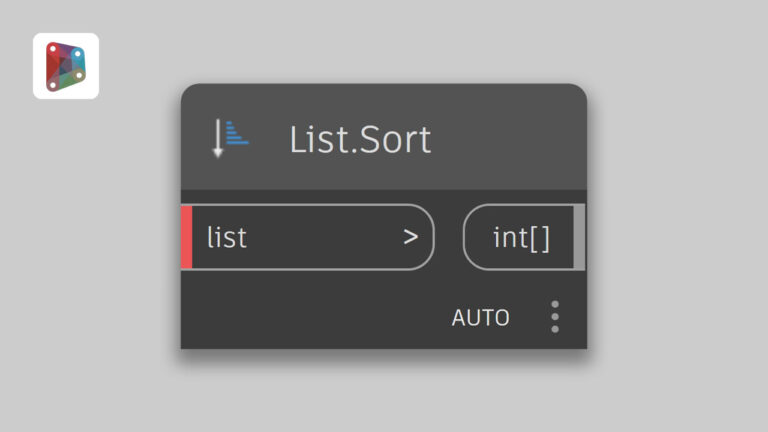Viewport: 768px width, 432px height.
Task: Click the red marker on the list port
Action: (187, 237)
